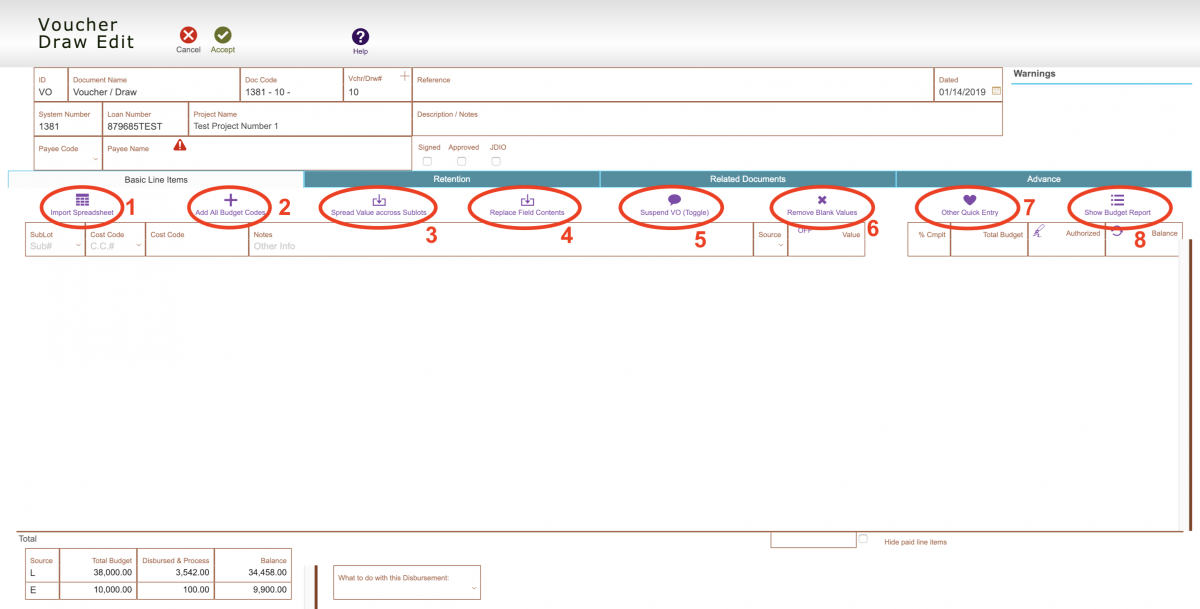Enable Hide paid line items
The height and width of the screenshot is (609, 1200).
[x=863, y=539]
